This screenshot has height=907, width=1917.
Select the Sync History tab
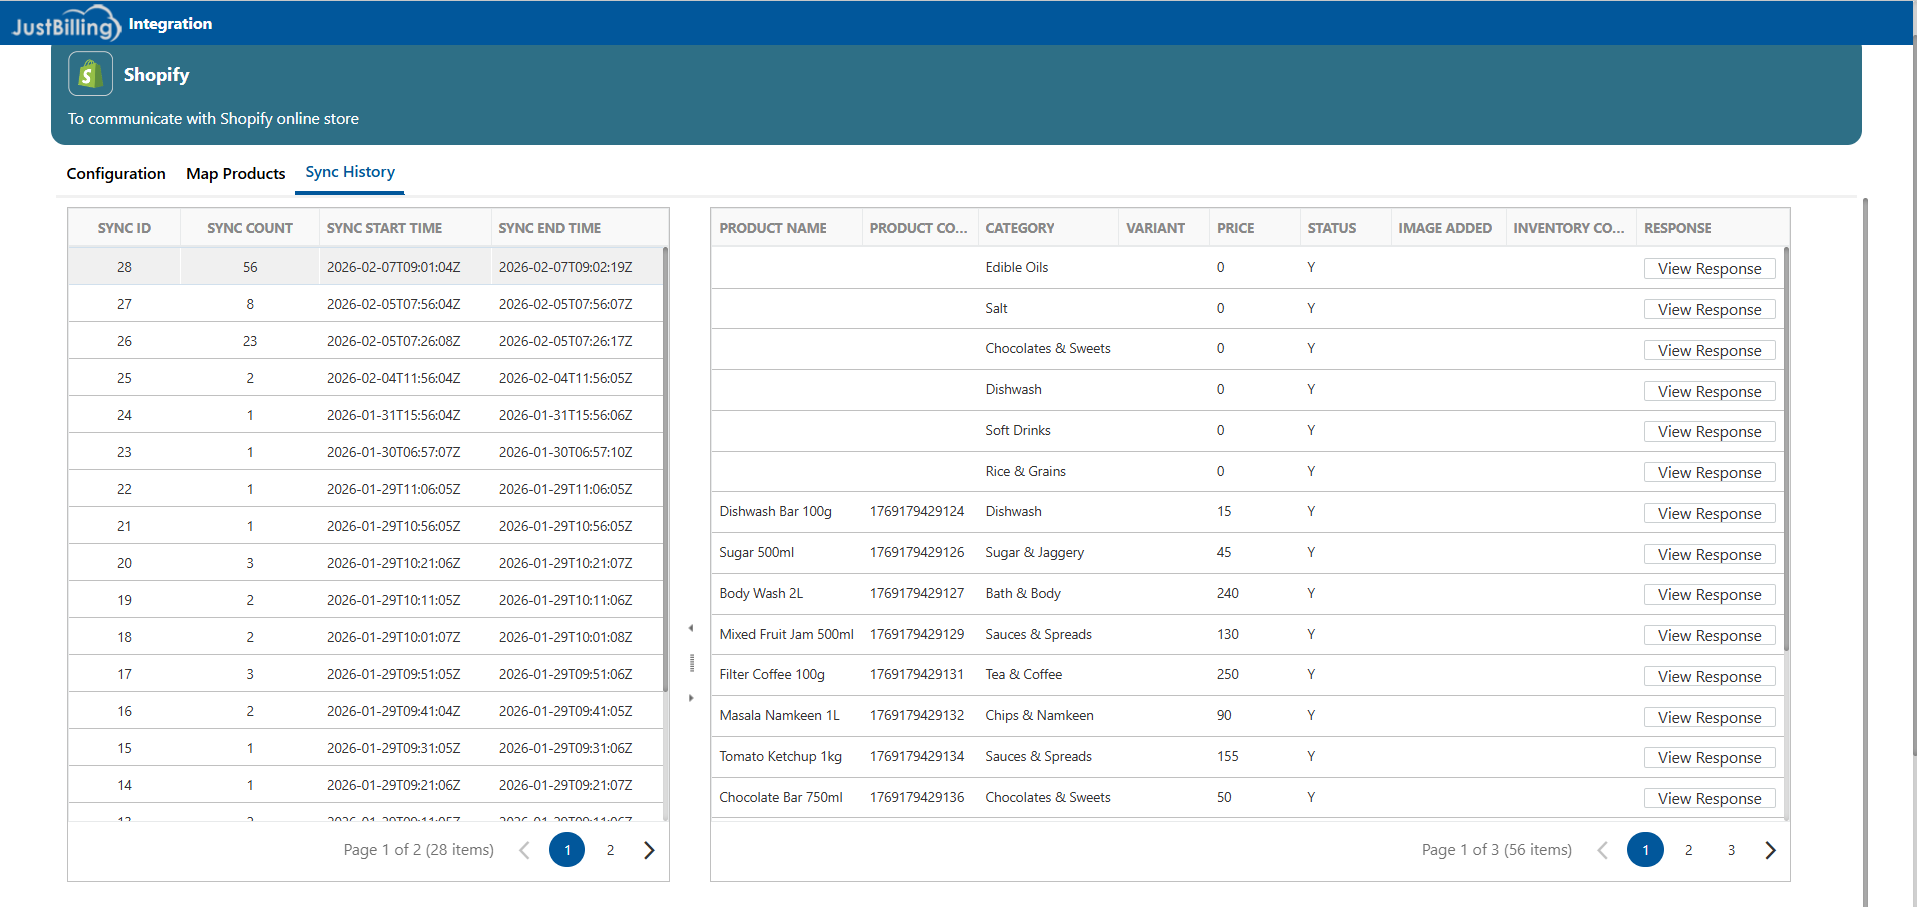[350, 172]
